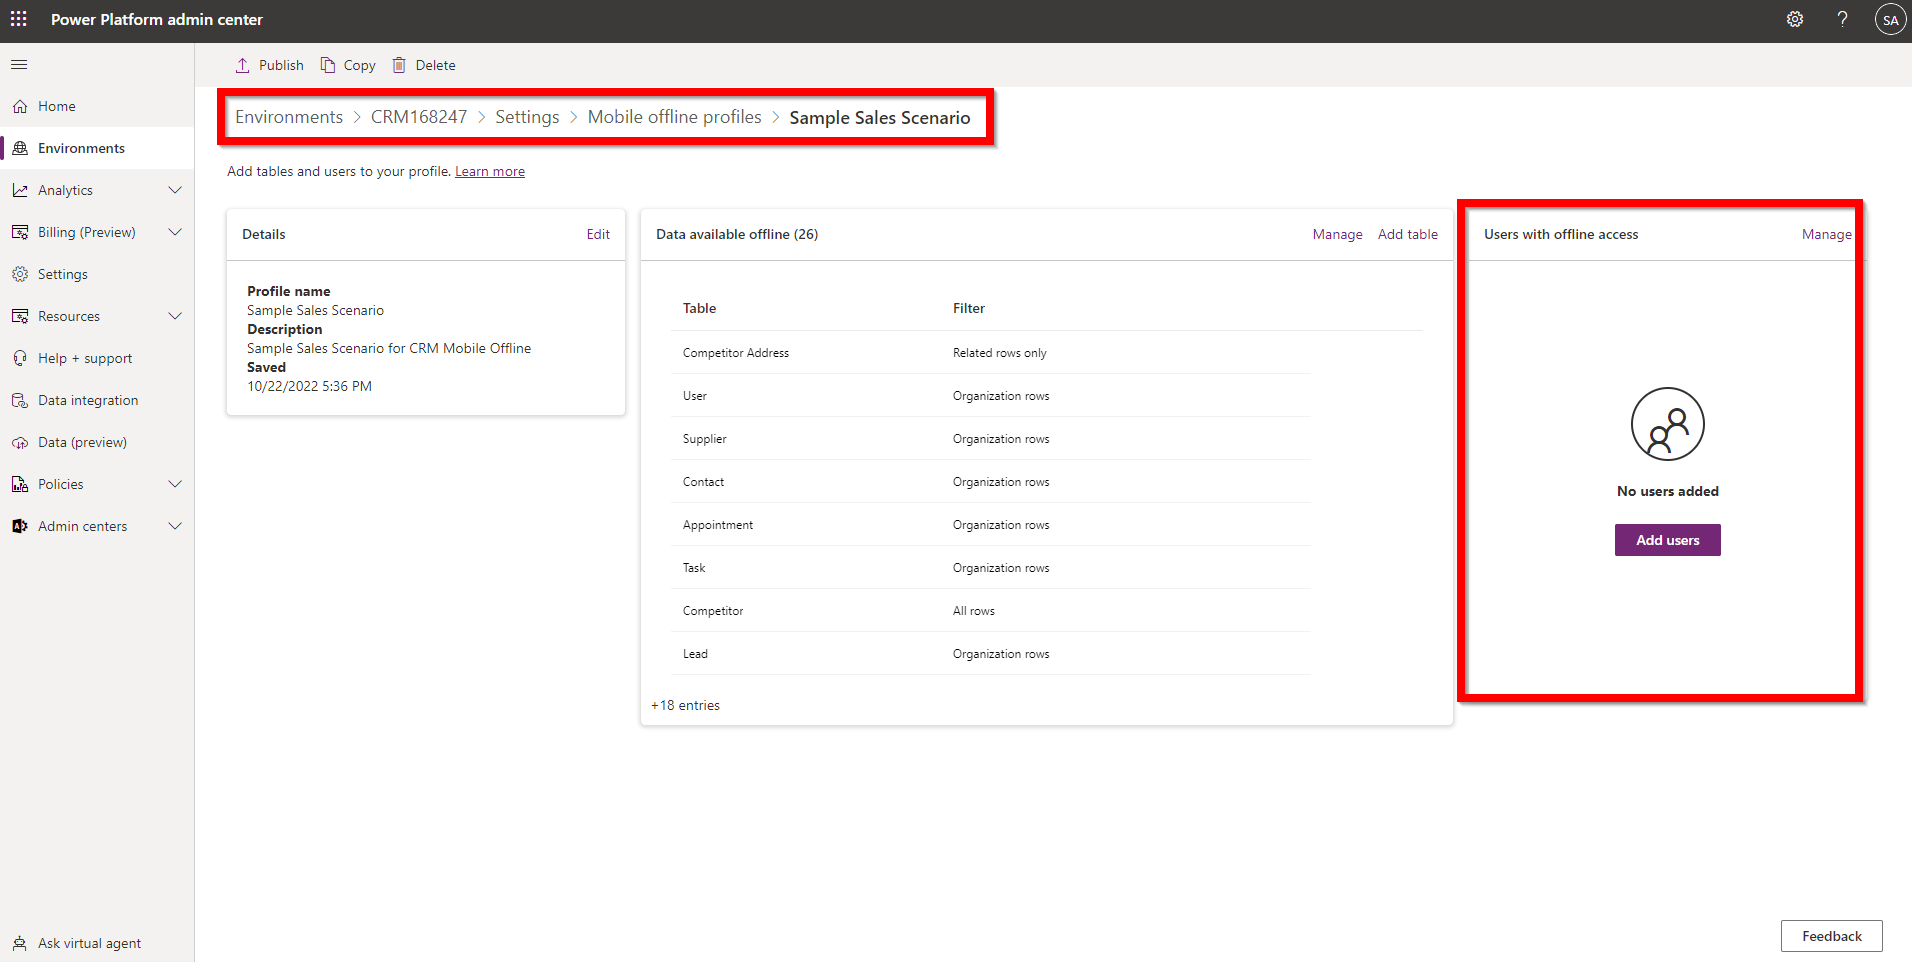Select the Competitor Address table row
The height and width of the screenshot is (962, 1912).
991,352
